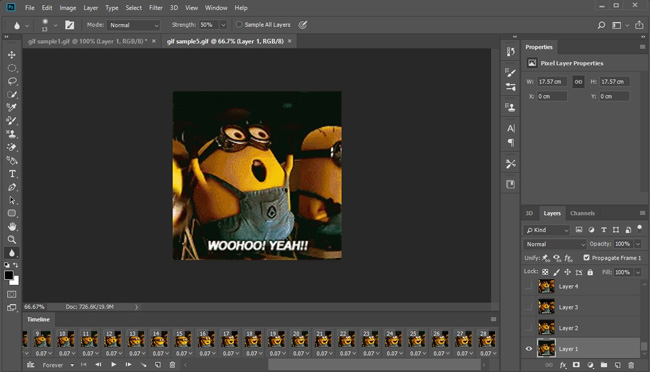This screenshot has width=650, height=372.
Task: Open the Mode dropdown set to Normal
Action: (x=133, y=25)
